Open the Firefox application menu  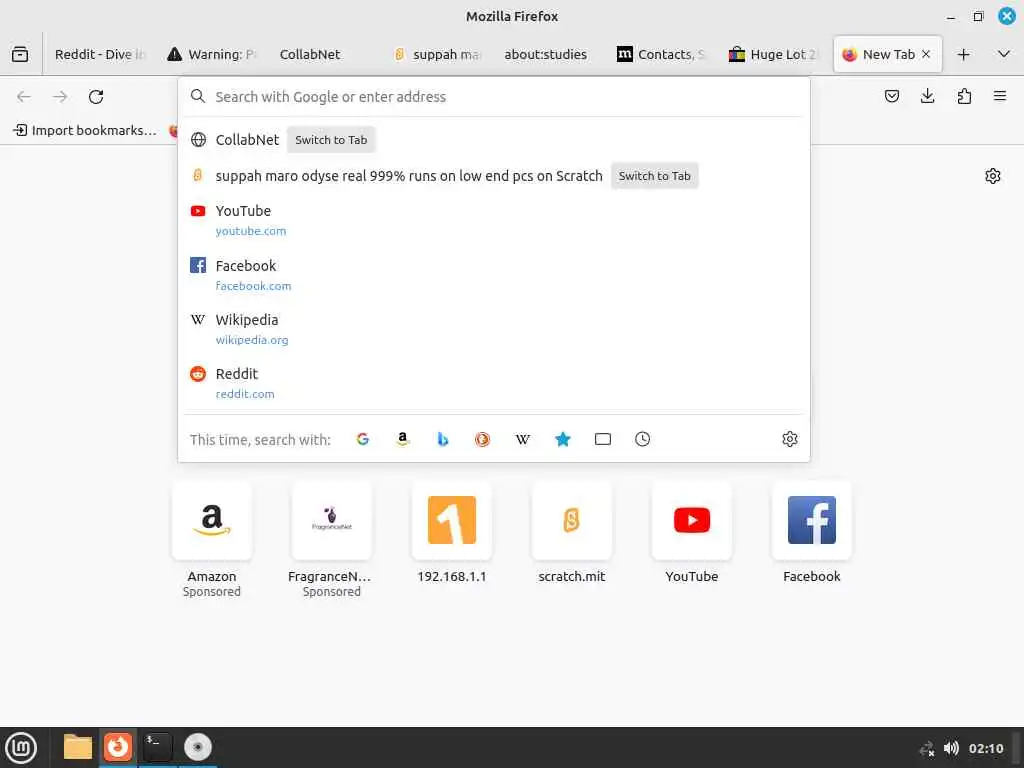tap(1000, 97)
